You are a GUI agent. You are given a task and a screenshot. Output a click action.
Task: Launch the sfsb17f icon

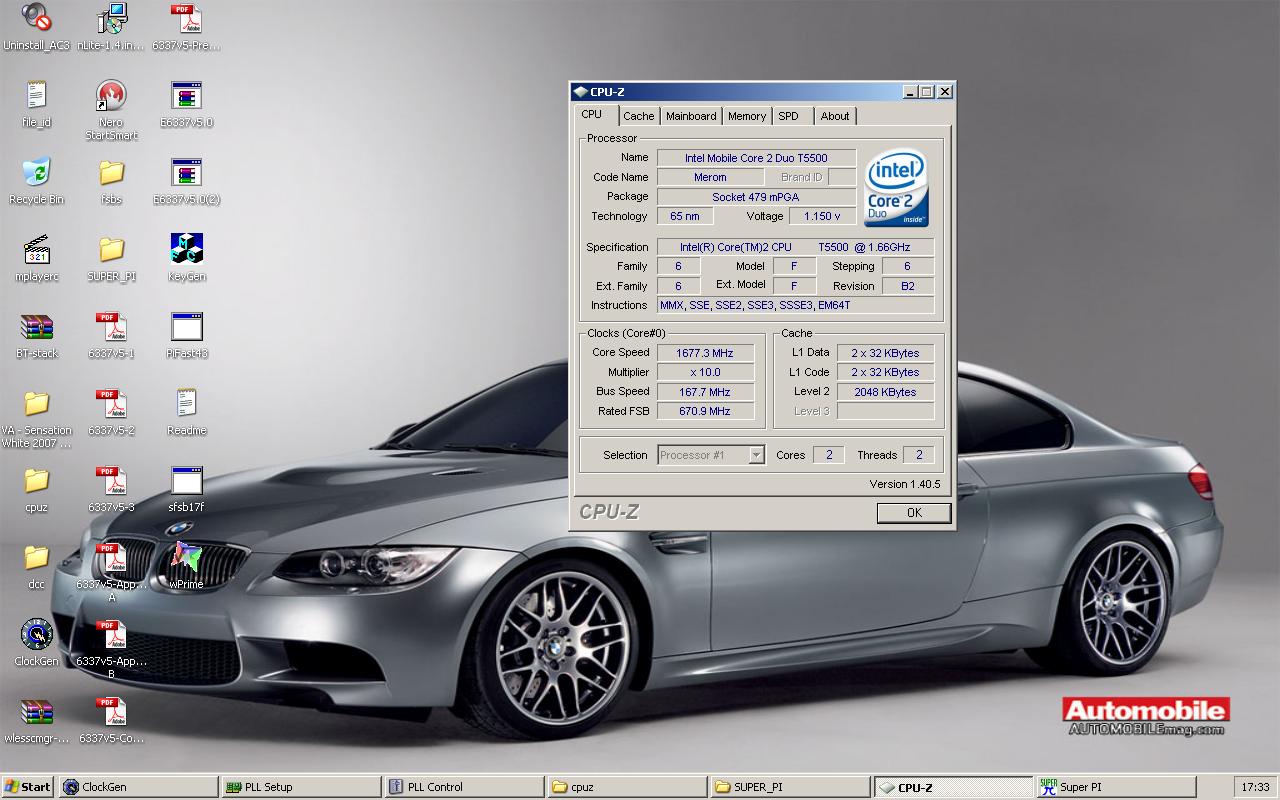pyautogui.click(x=187, y=480)
